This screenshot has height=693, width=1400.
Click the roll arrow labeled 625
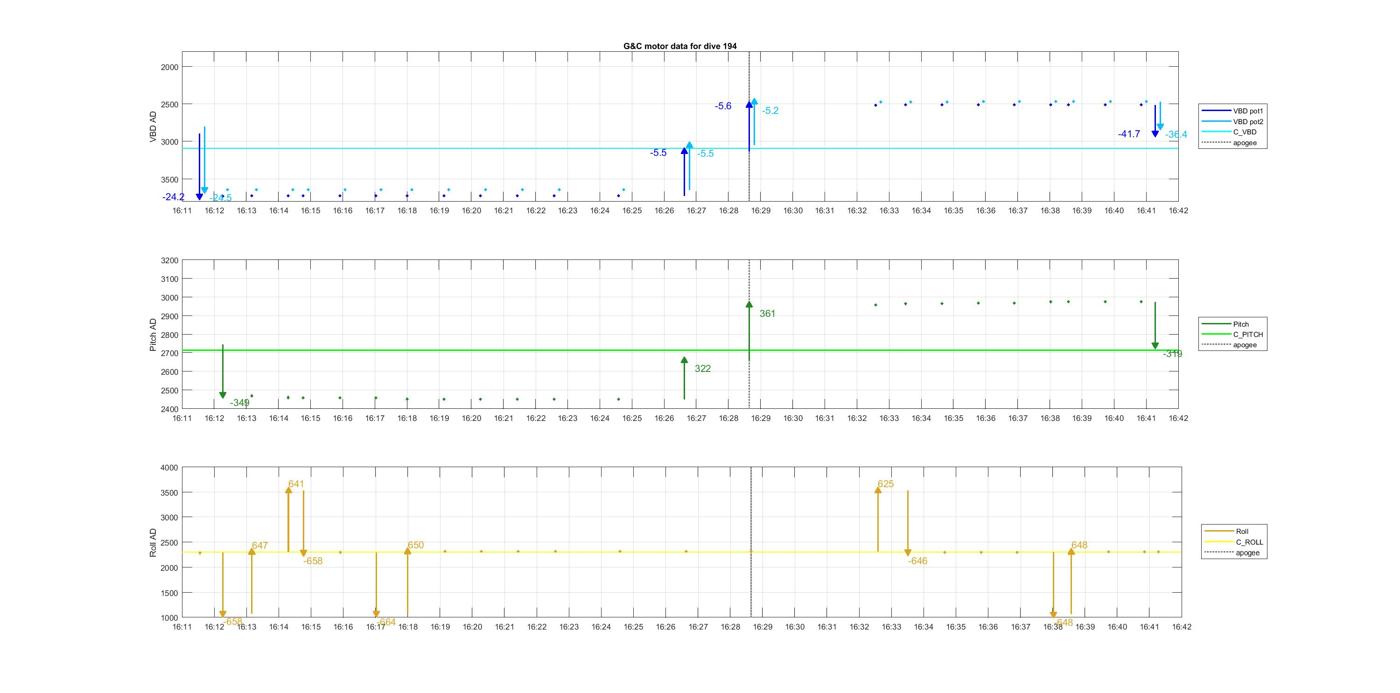(x=878, y=520)
